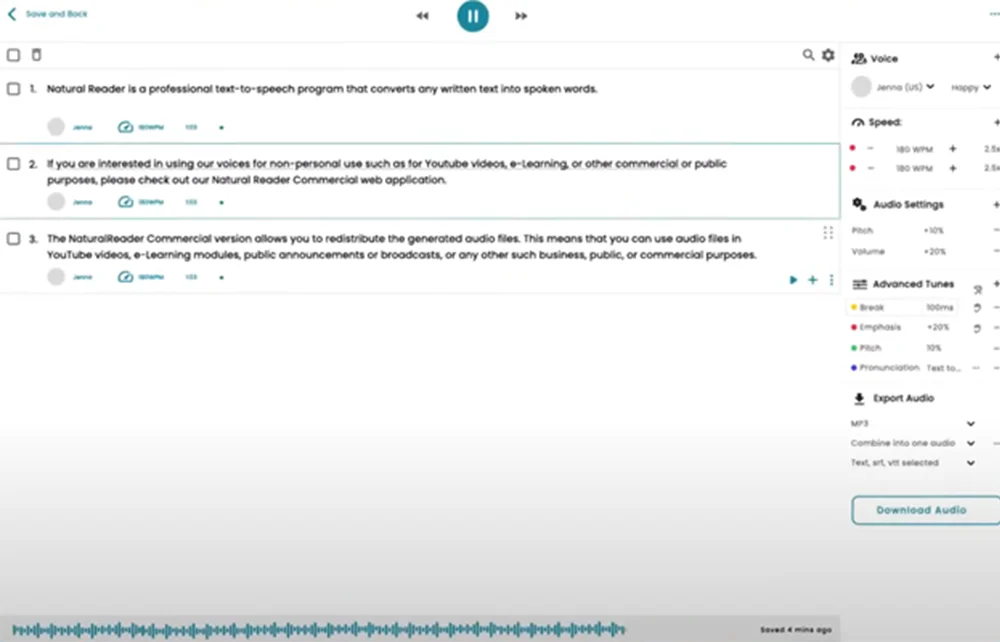Screen dimensions: 1000x642
Task: Click paragraph 3 voice avatar
Action: click(x=56, y=277)
